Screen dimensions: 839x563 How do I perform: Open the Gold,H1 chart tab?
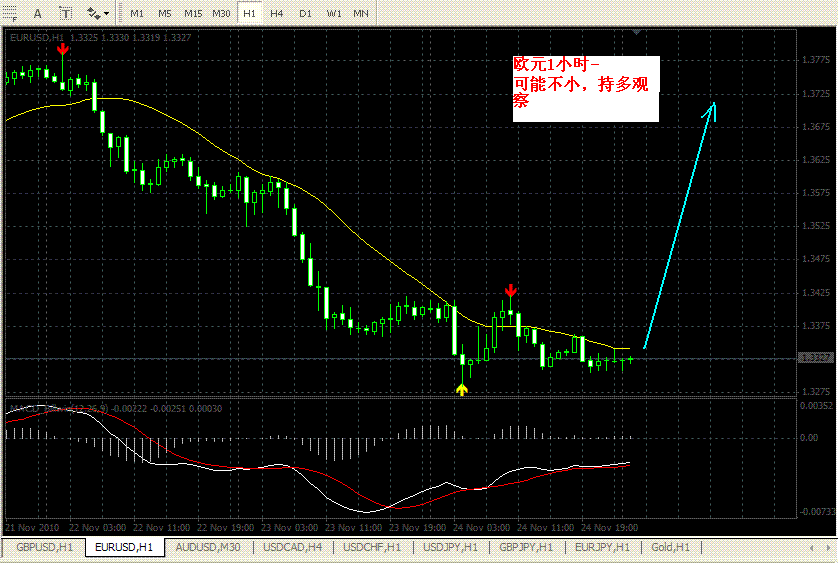click(x=670, y=547)
